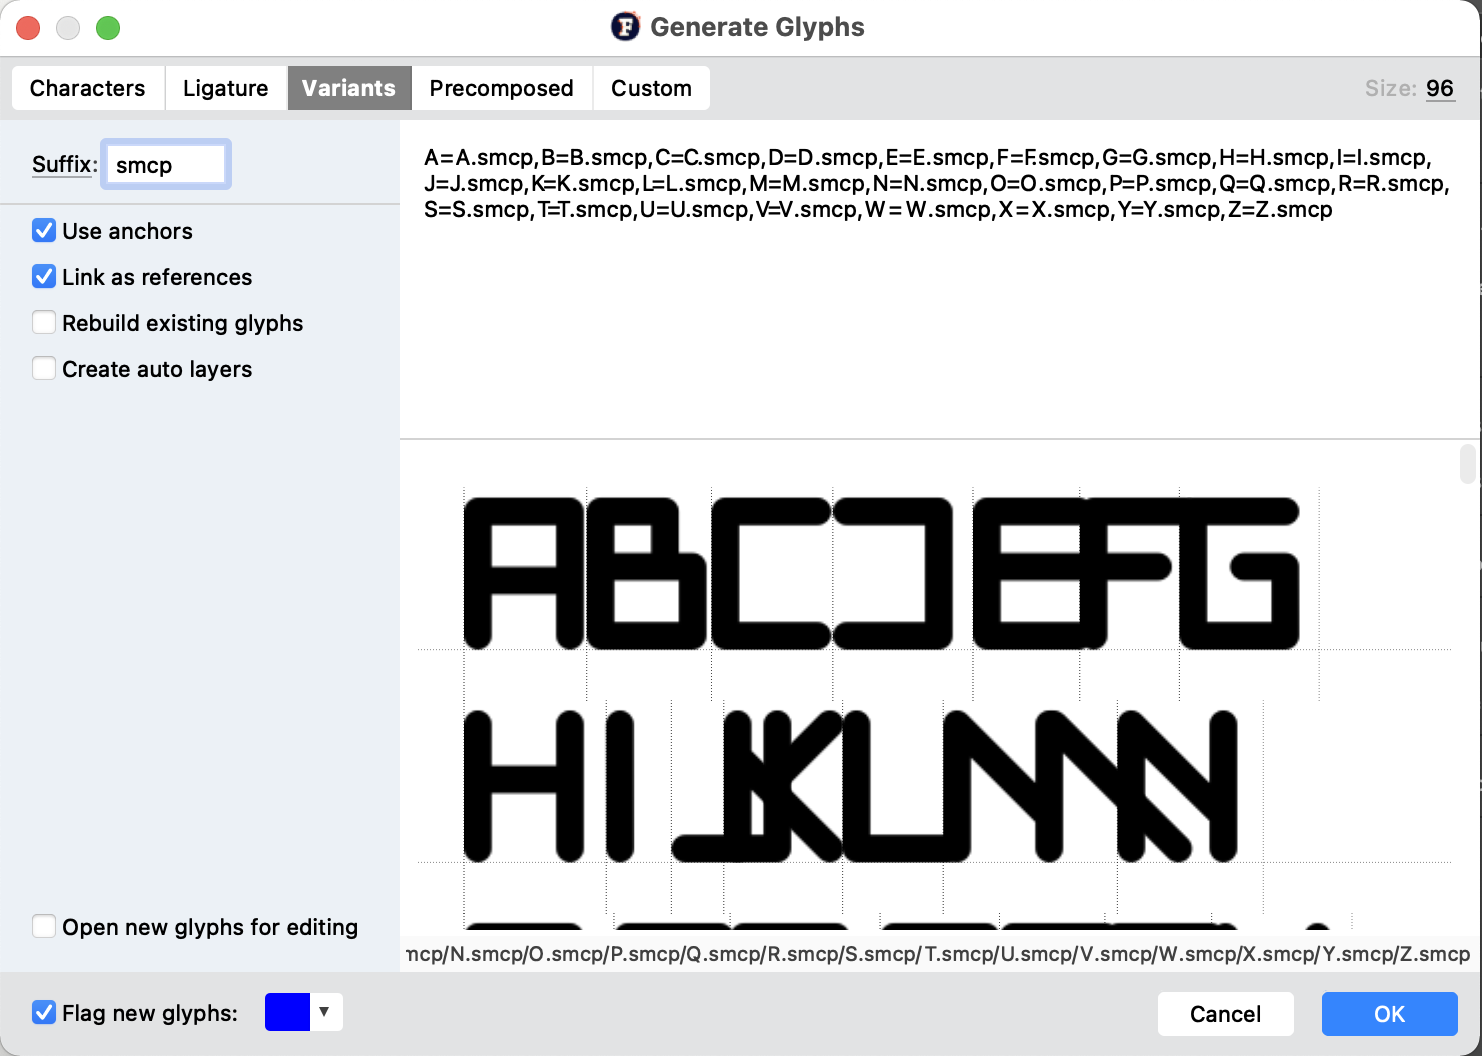Uncheck Link as references
Image resolution: width=1482 pixels, height=1056 pixels.
click(x=44, y=277)
